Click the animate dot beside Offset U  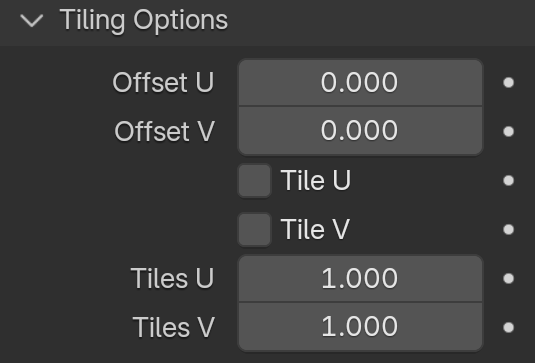click(508, 83)
